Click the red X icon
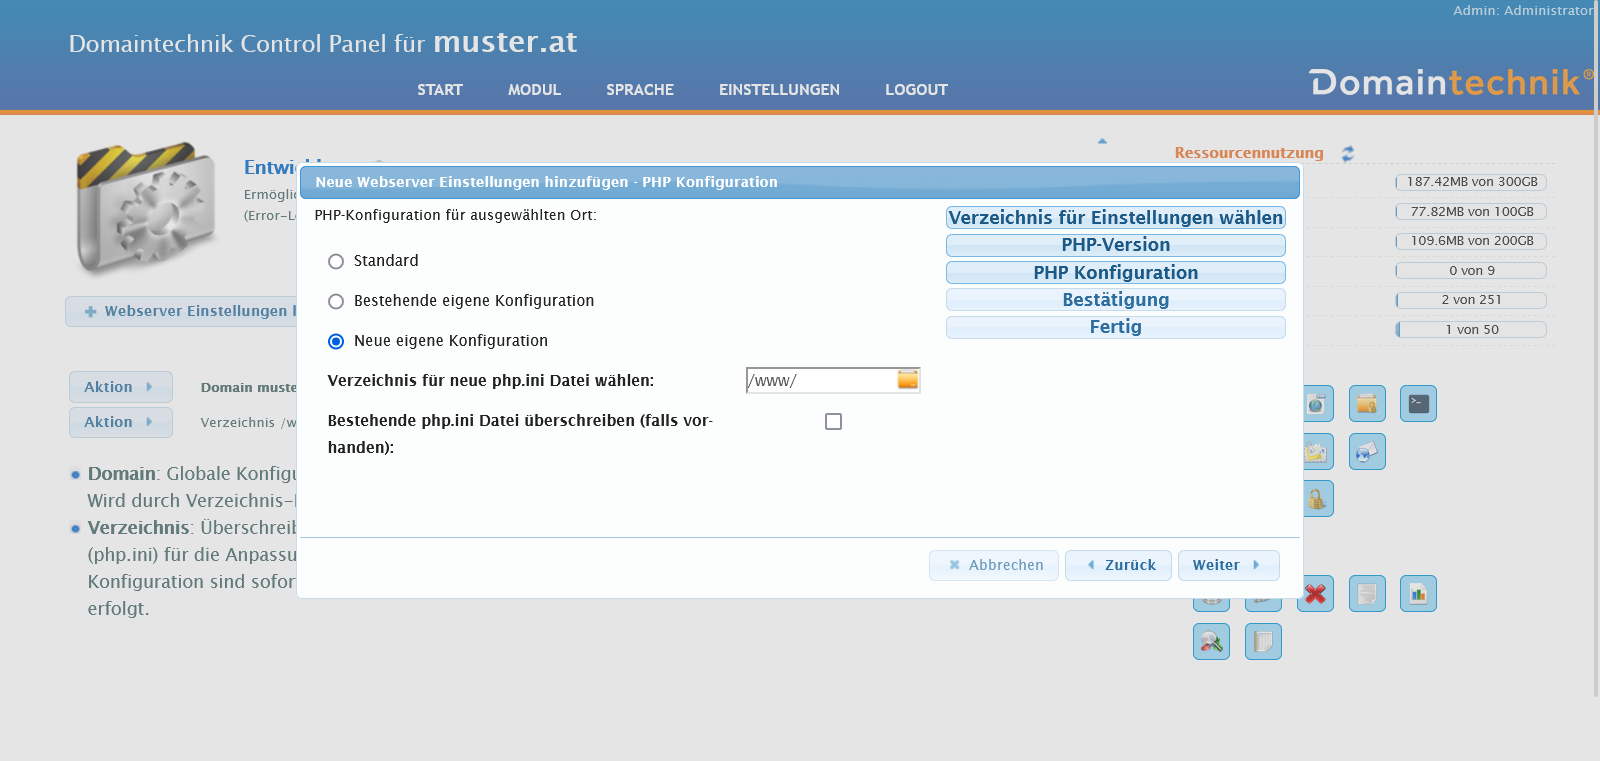The width and height of the screenshot is (1600, 761). (1315, 594)
